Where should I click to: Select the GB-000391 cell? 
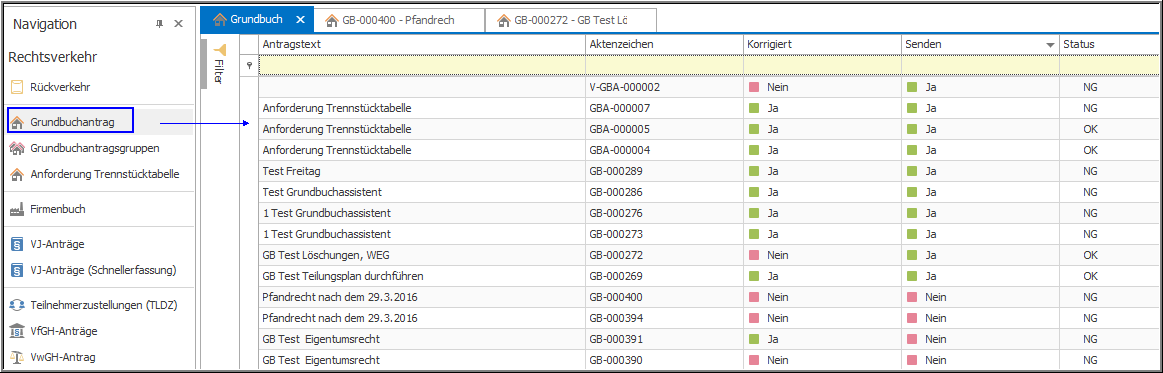(x=665, y=339)
